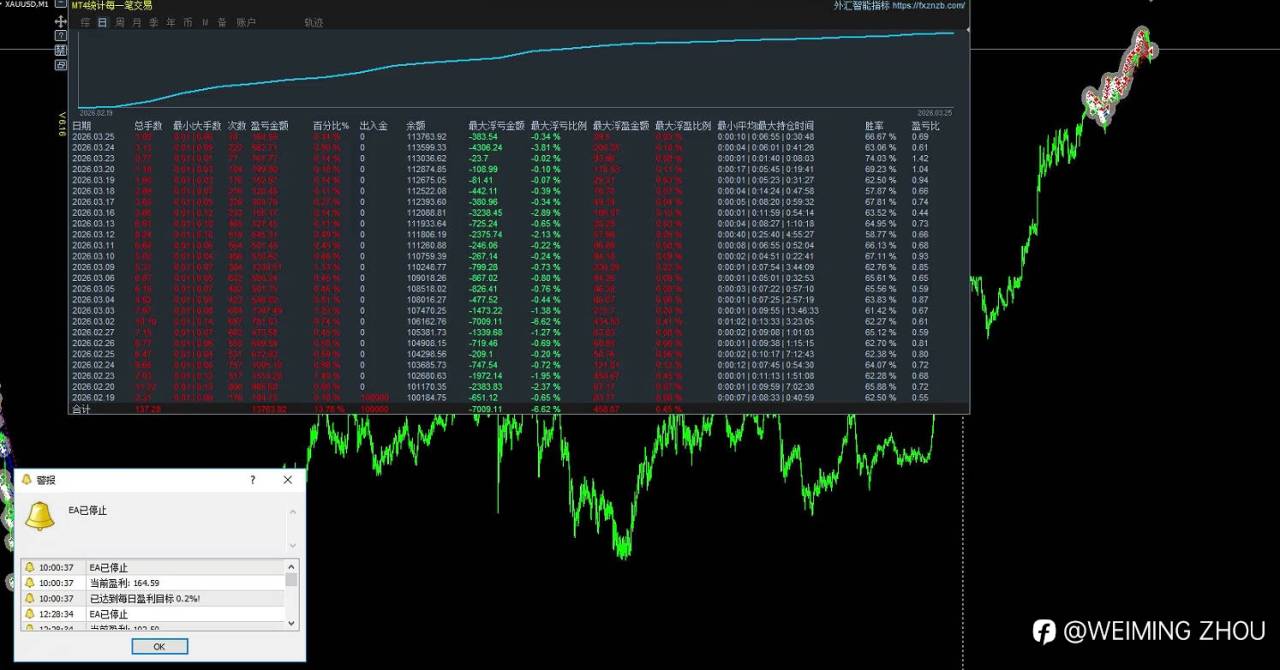
Task: Click bell icon on first 10:00:37 row
Action: coord(29,568)
